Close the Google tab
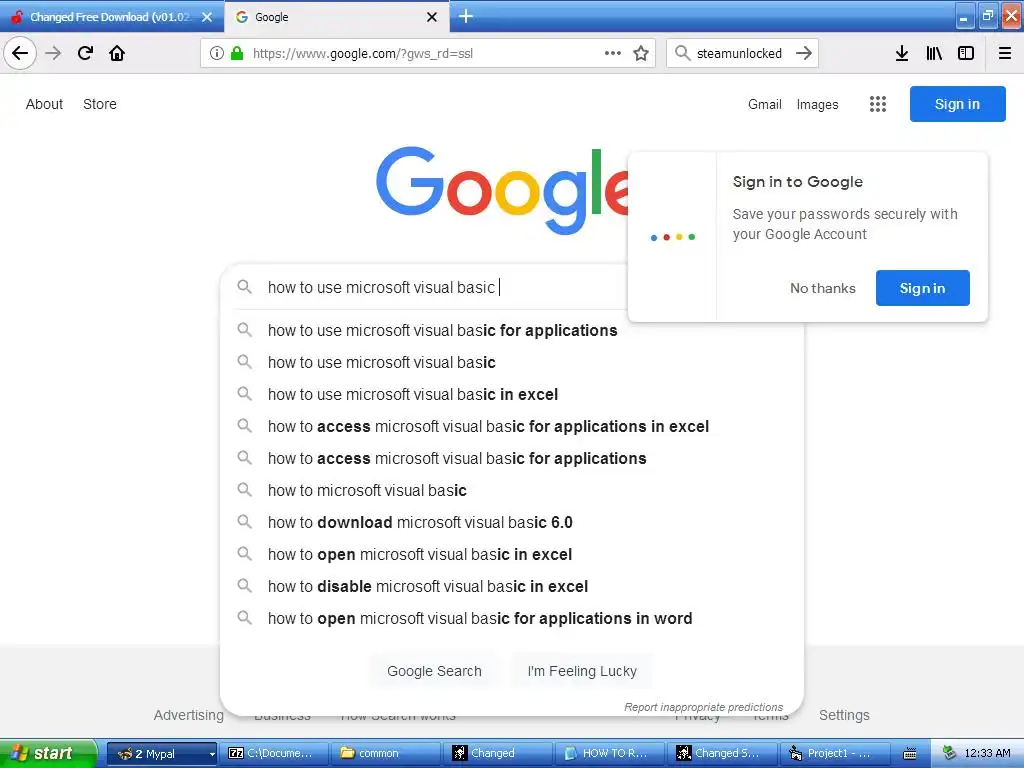The image size is (1024, 768). coord(432,17)
